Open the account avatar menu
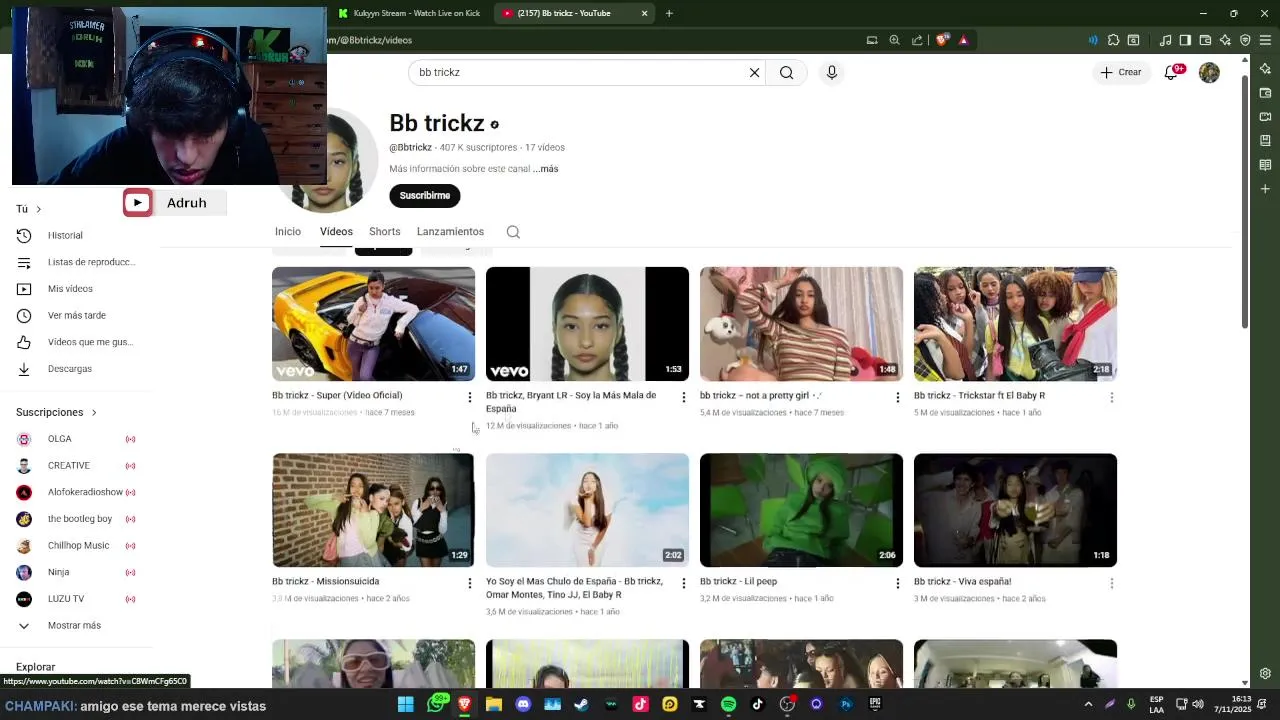 coord(1209,72)
